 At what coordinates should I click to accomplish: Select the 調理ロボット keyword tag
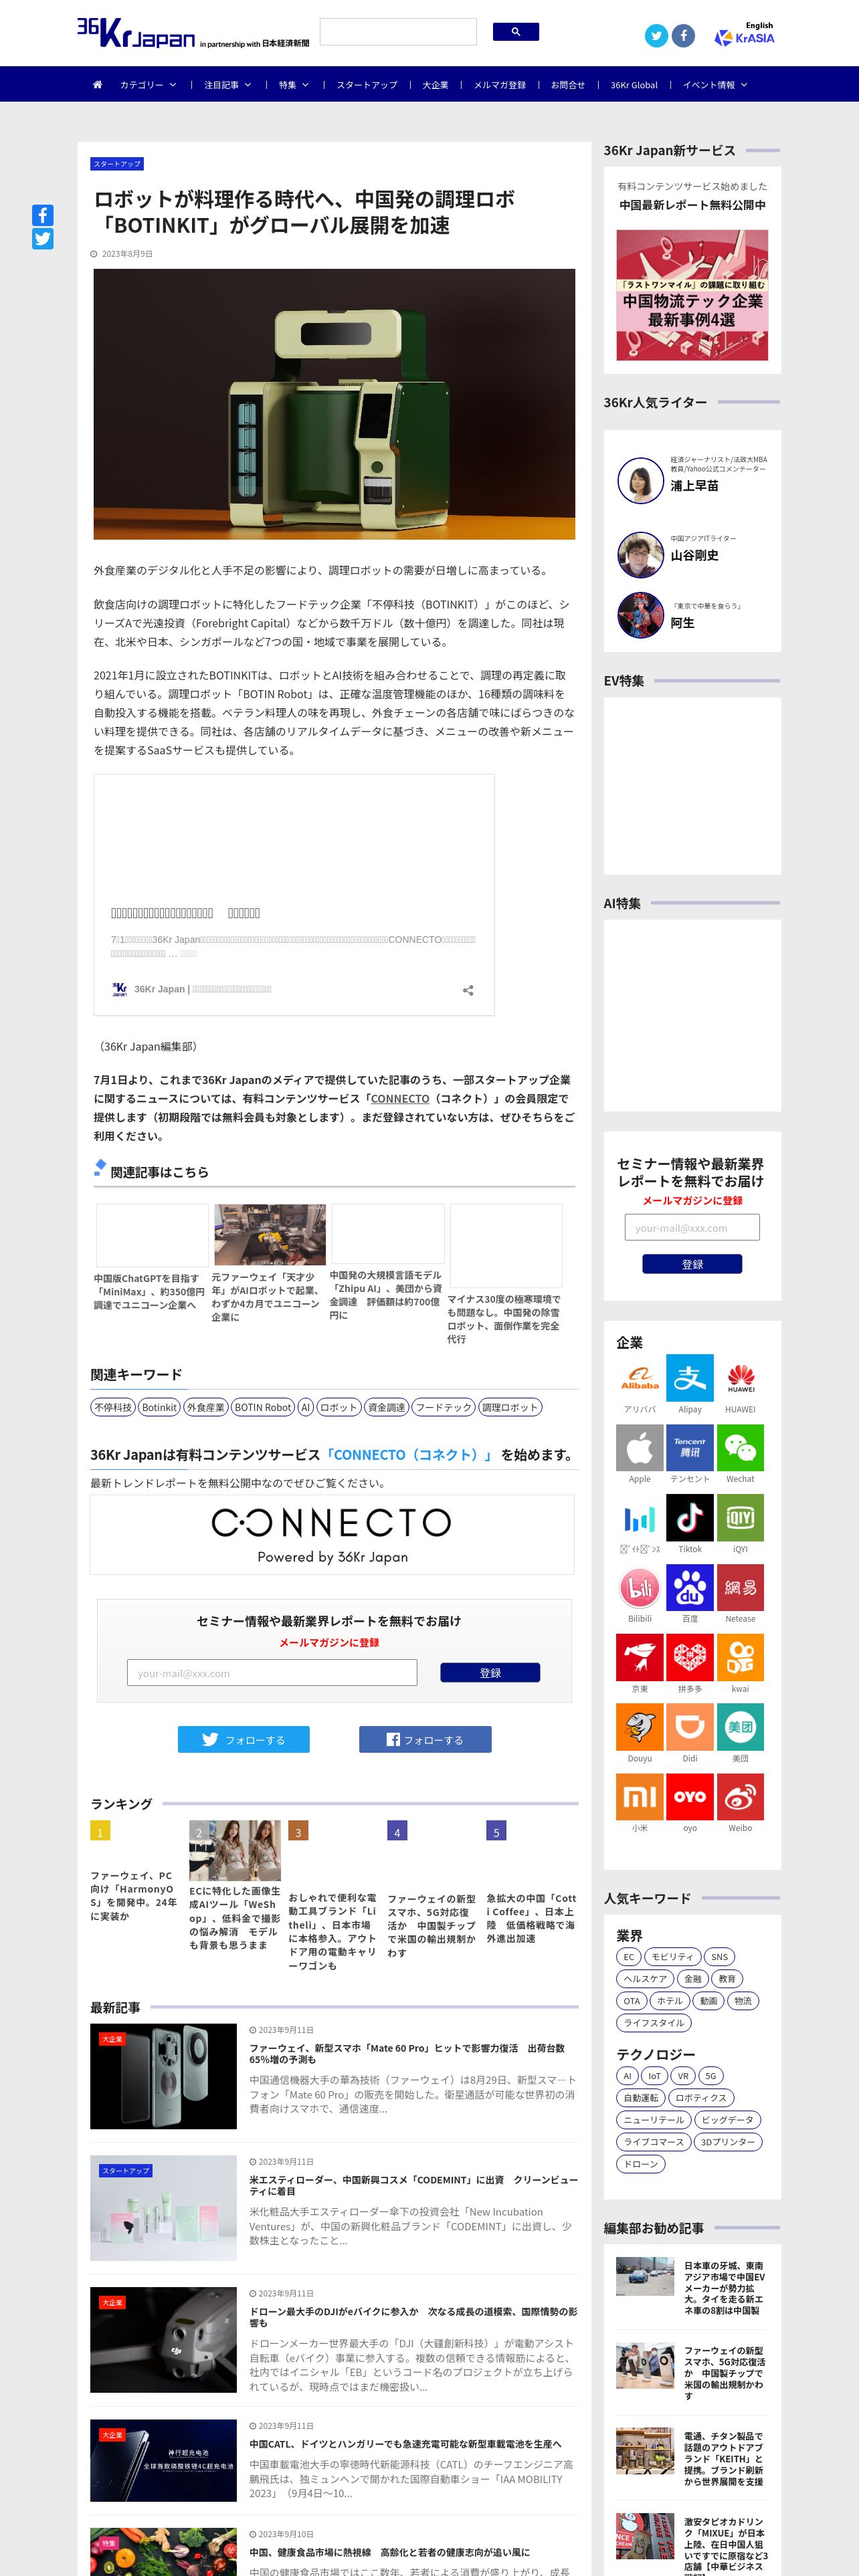coord(510,1407)
